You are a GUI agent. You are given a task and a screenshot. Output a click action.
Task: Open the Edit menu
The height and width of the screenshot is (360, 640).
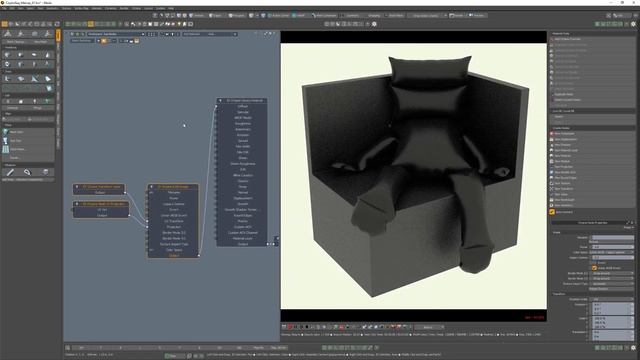(12, 8)
